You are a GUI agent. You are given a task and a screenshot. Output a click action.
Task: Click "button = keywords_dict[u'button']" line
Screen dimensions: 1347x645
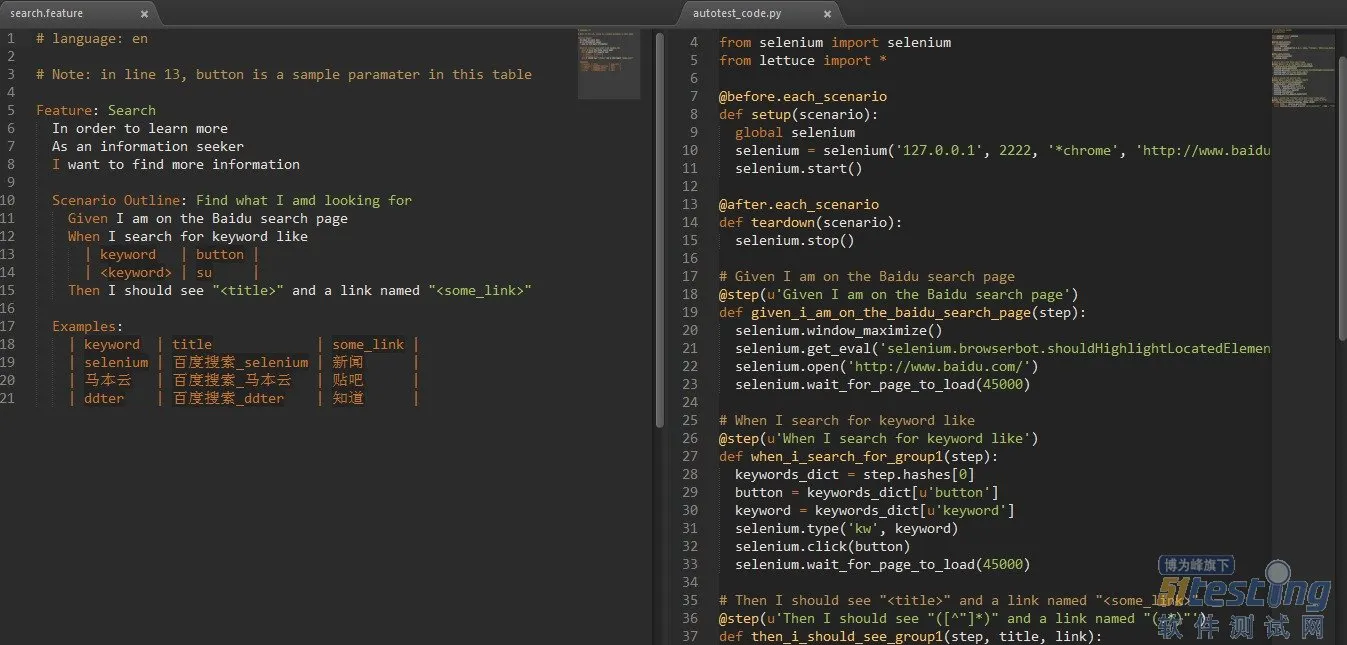(x=867, y=492)
